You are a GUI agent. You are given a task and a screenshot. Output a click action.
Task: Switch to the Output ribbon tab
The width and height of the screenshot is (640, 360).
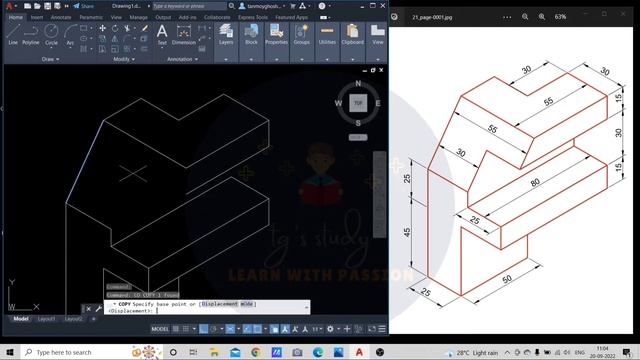point(163,17)
